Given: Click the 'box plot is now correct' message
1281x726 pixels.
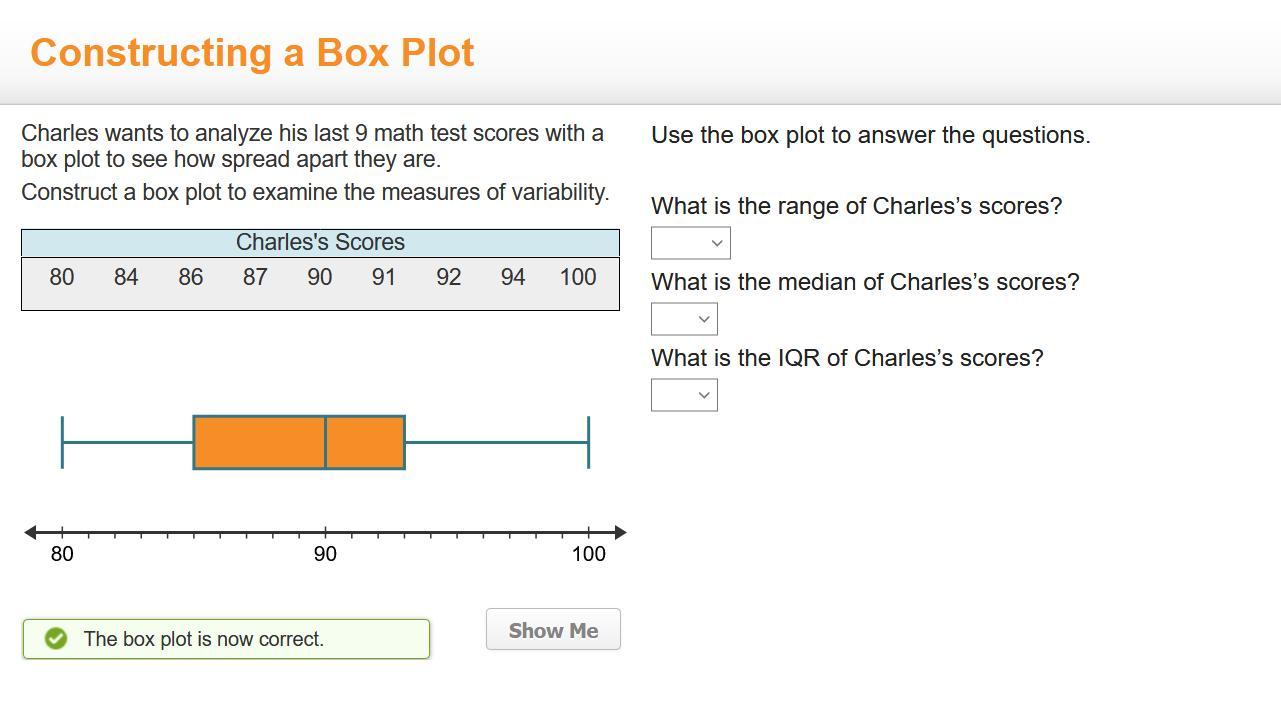Looking at the screenshot, I should [204, 639].
